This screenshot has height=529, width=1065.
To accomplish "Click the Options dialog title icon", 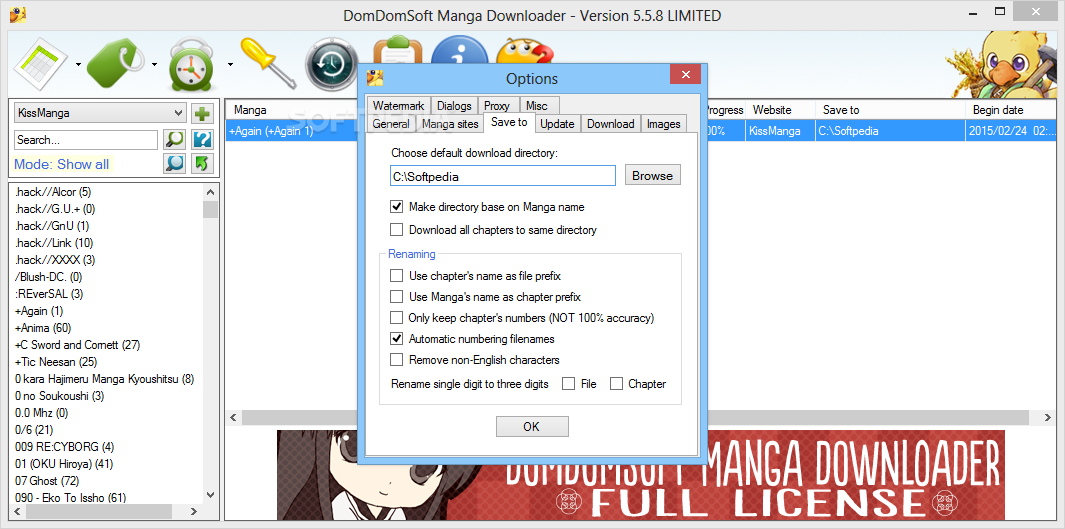I will [x=376, y=78].
